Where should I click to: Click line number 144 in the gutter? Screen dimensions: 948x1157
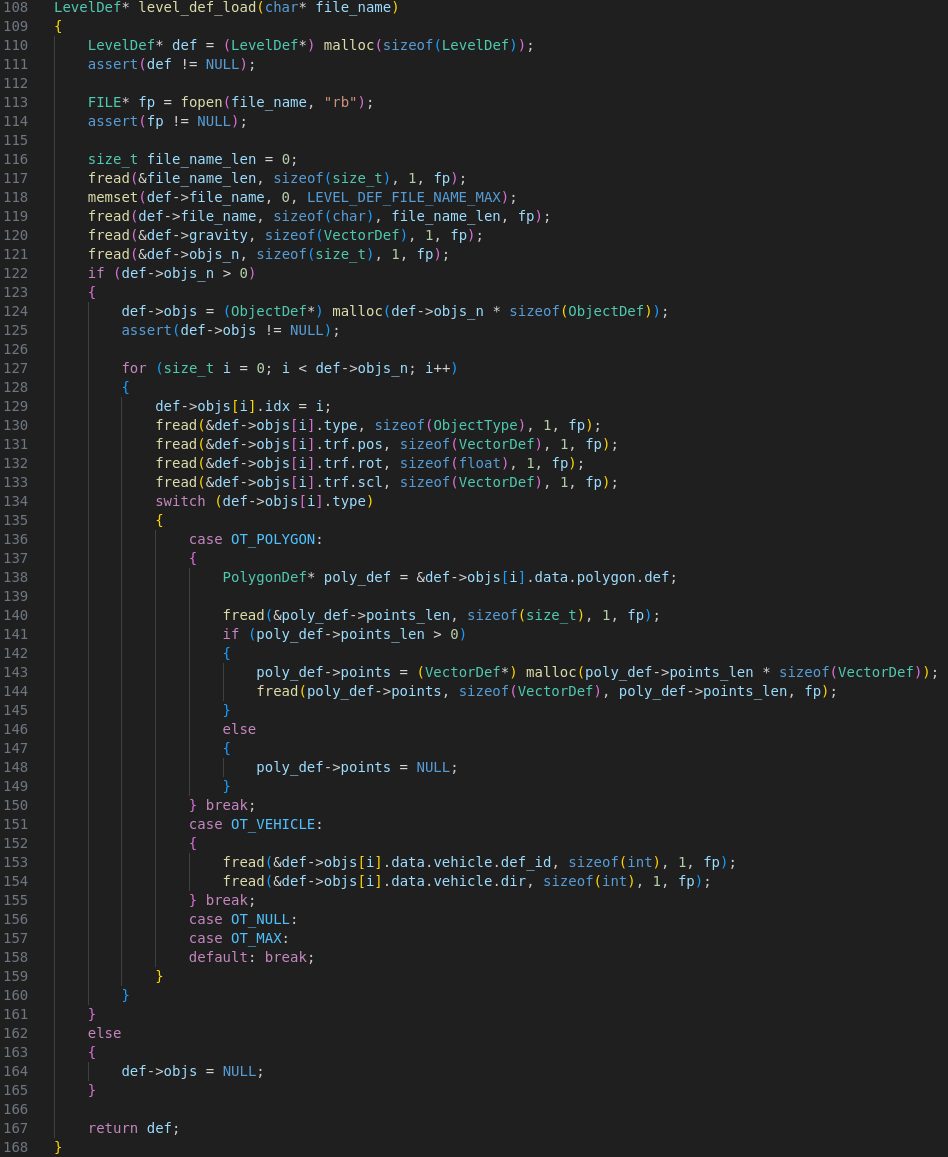(15, 691)
